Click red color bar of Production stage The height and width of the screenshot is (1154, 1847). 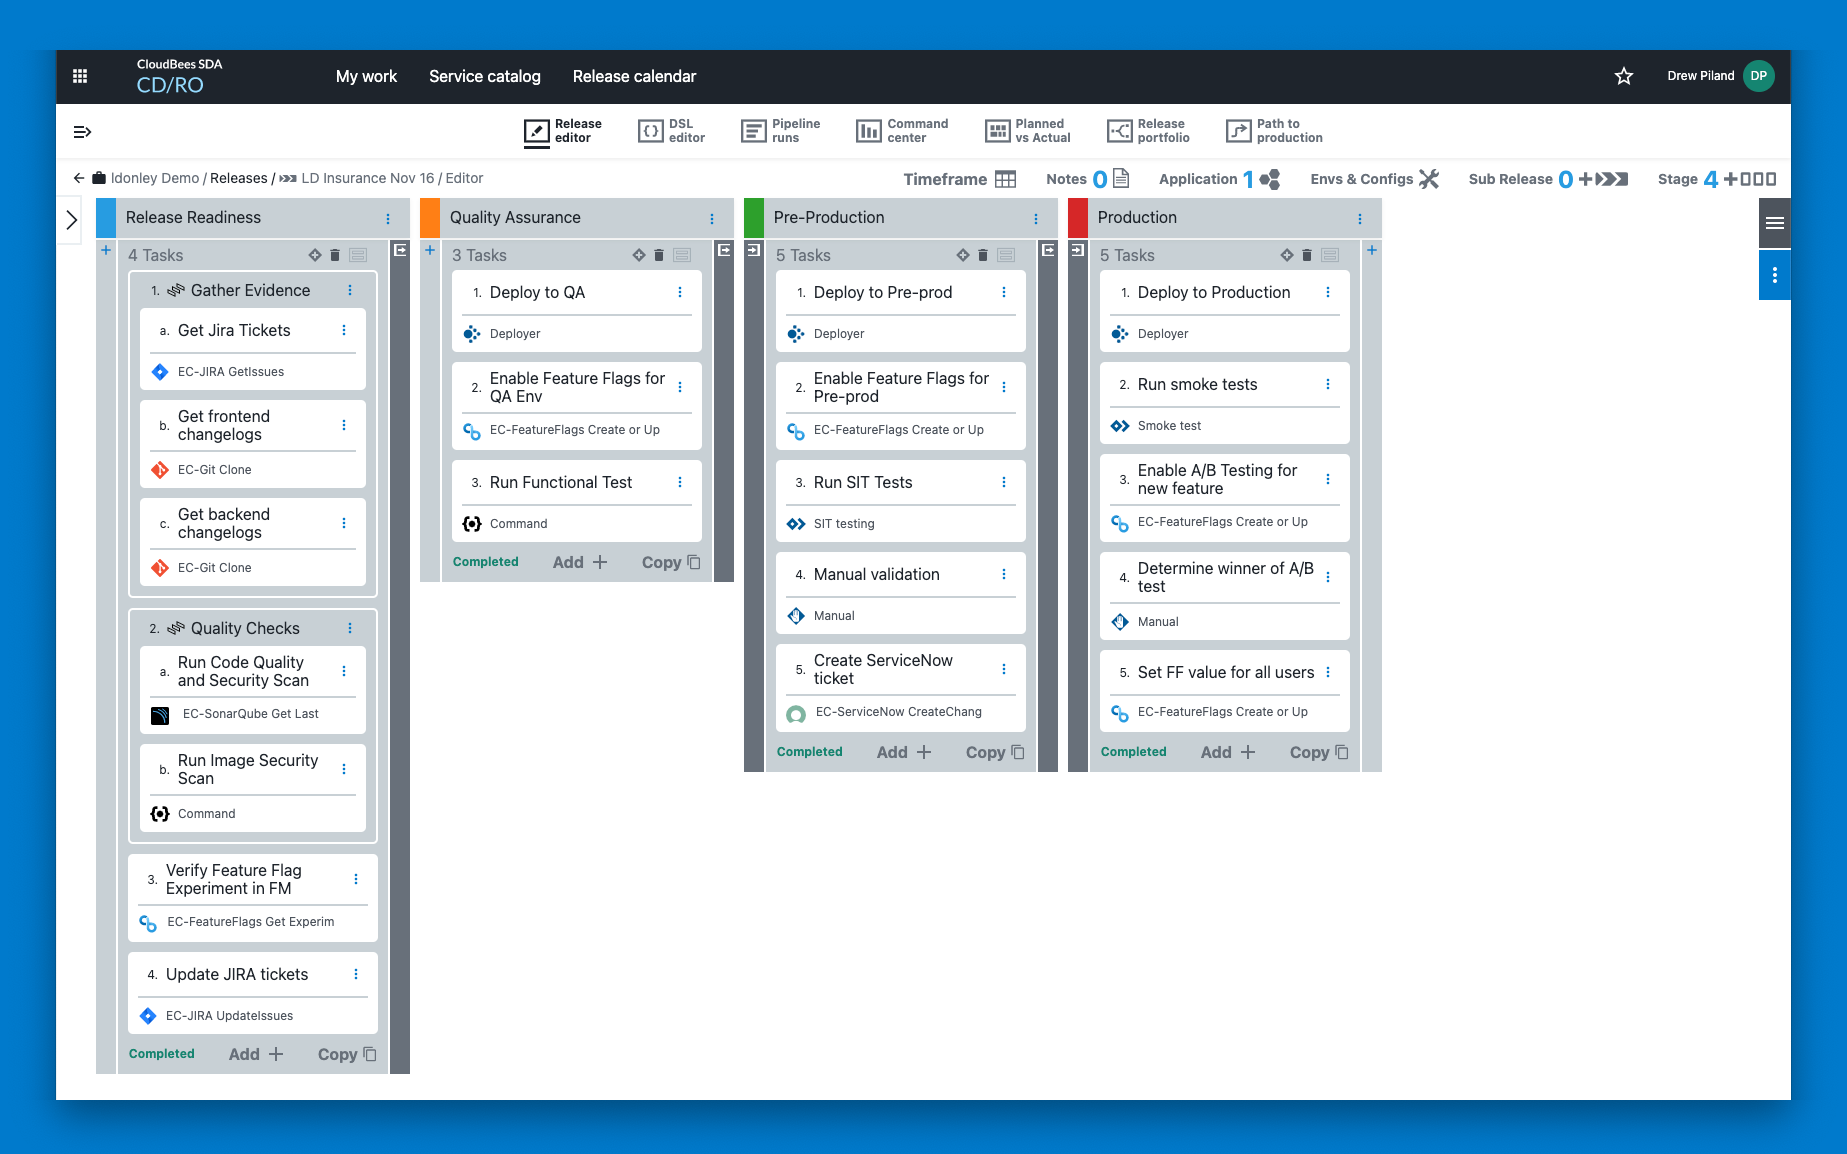(x=1078, y=218)
